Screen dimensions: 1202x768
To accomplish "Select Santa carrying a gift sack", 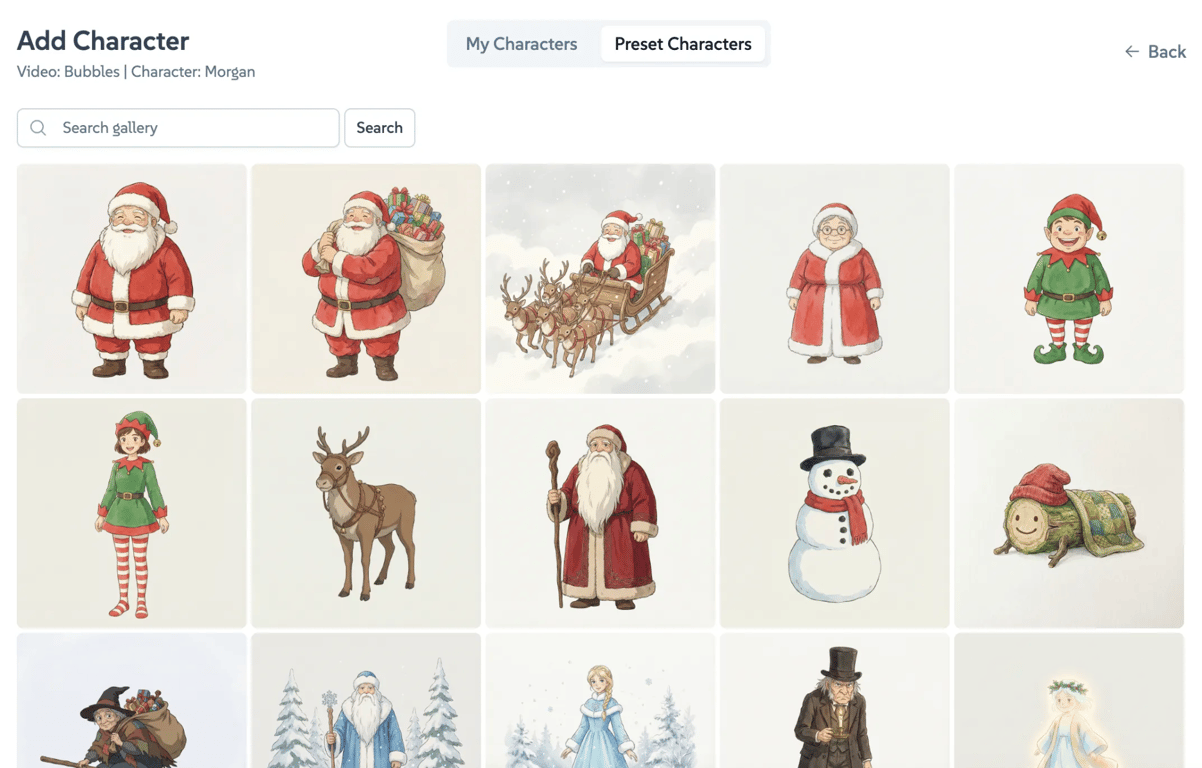I will tap(366, 279).
